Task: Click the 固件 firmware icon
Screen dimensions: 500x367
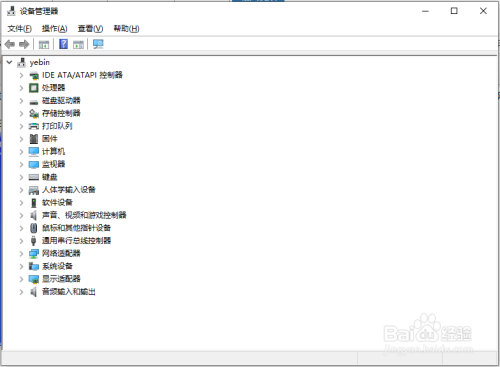Action: (x=34, y=139)
